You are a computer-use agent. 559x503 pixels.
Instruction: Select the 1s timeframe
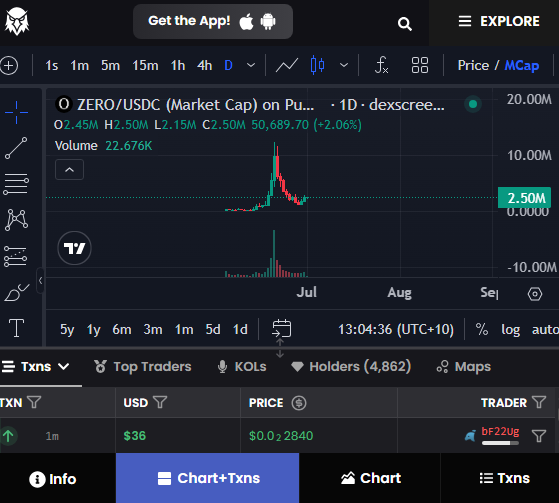[51, 66]
